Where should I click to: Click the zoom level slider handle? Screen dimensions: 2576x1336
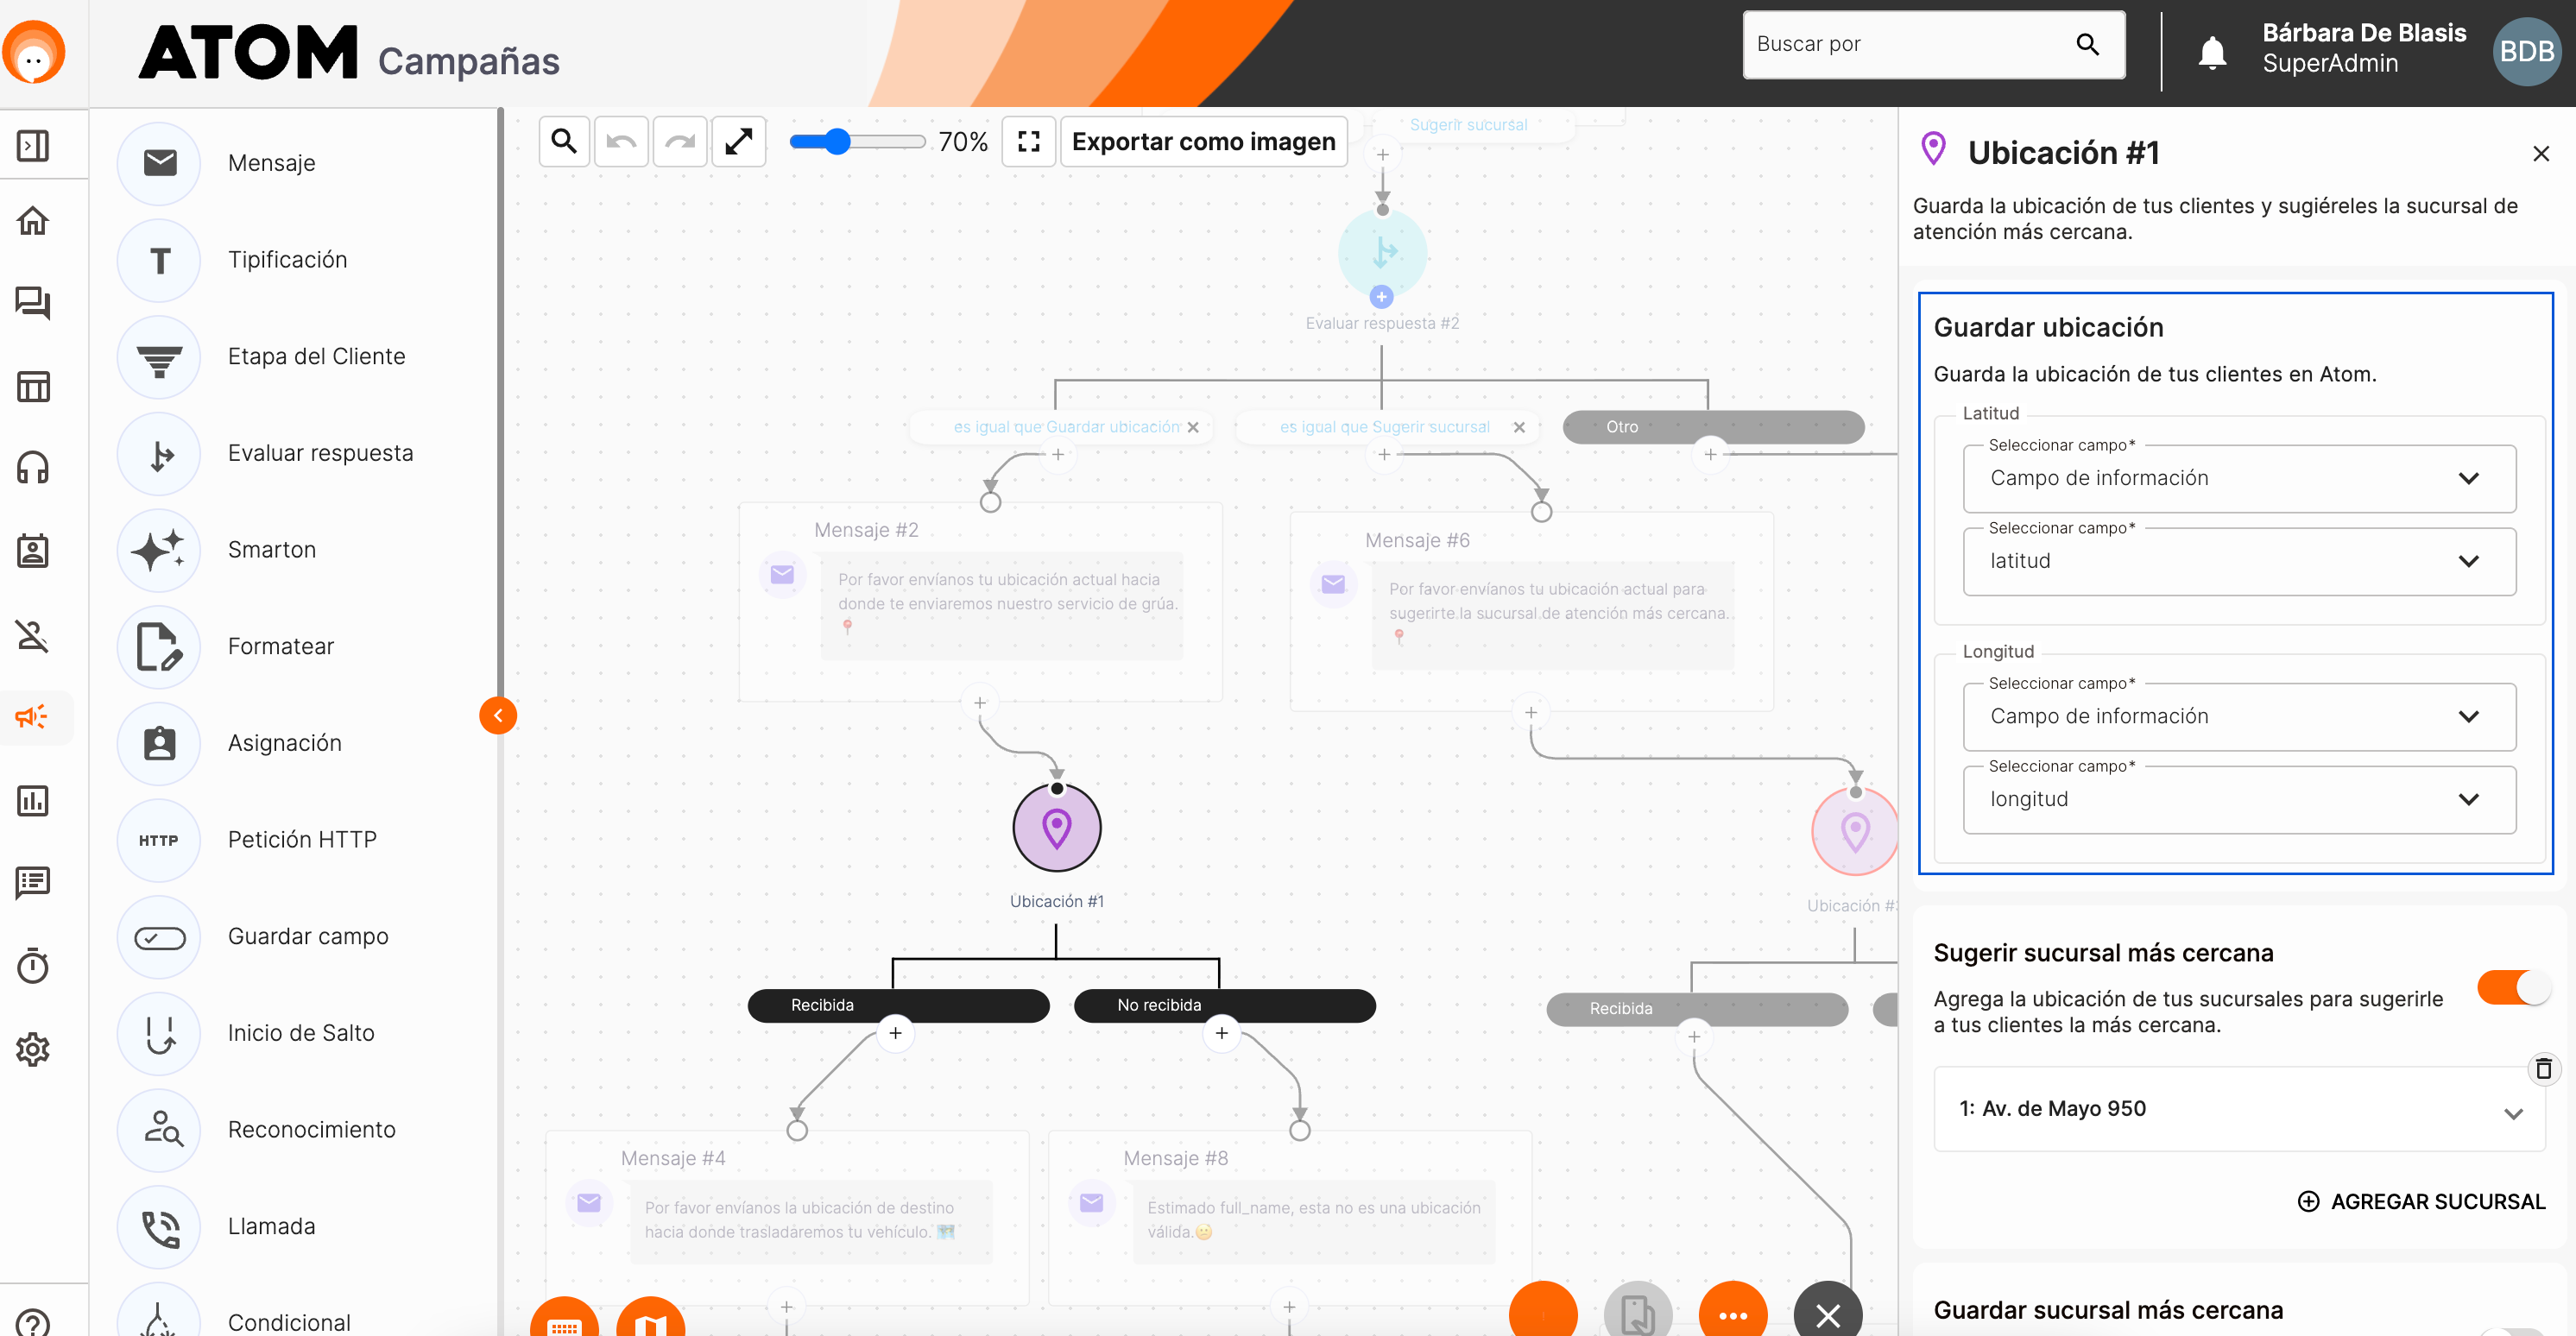(838, 142)
